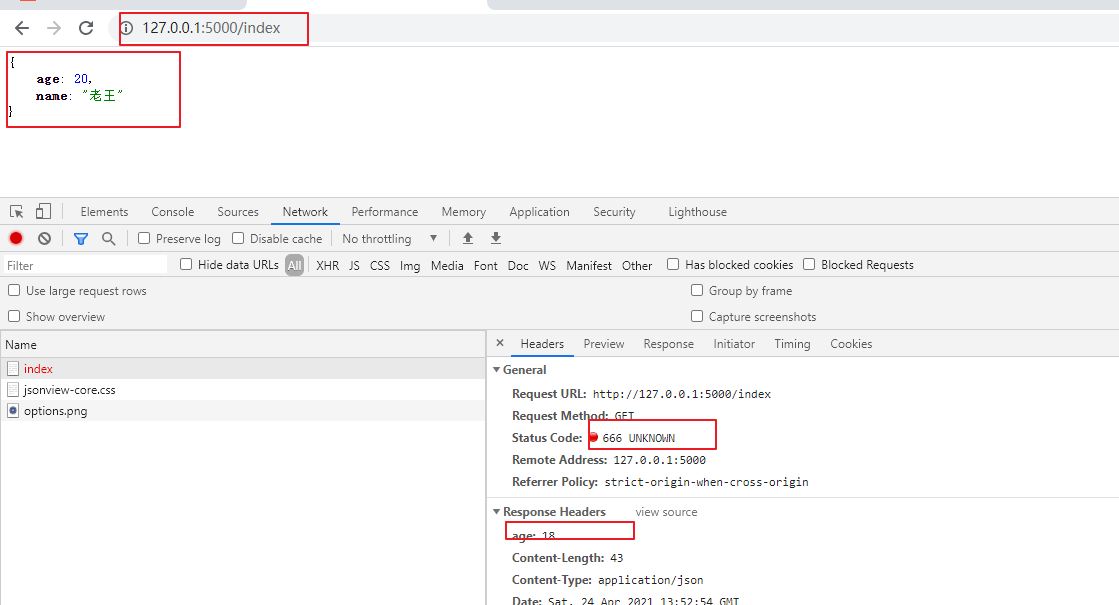Toggle the device toolbar icon
The image size is (1119, 605).
(43, 211)
